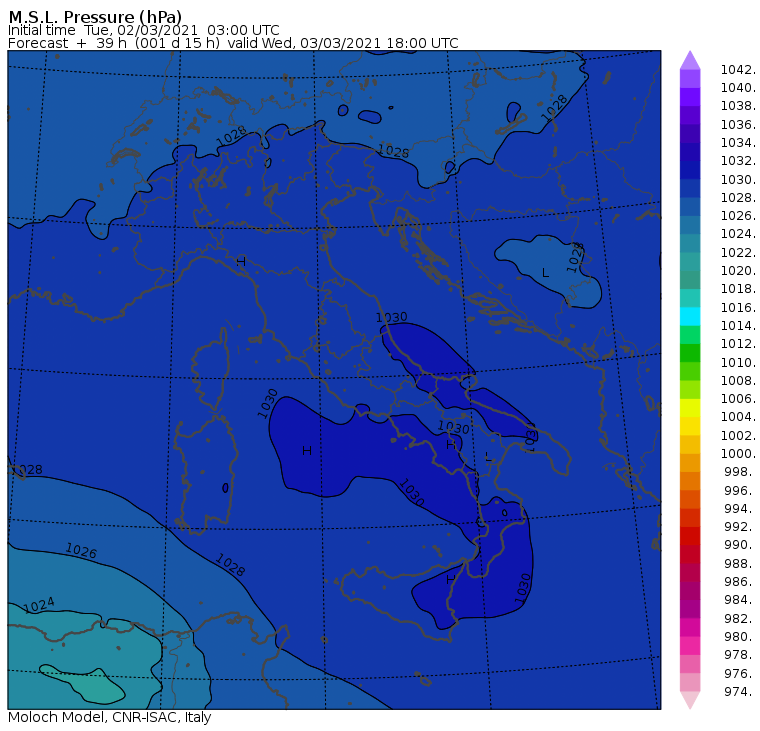
Task: Click the "1030" label above the Adriatic high
Action: pos(392,318)
